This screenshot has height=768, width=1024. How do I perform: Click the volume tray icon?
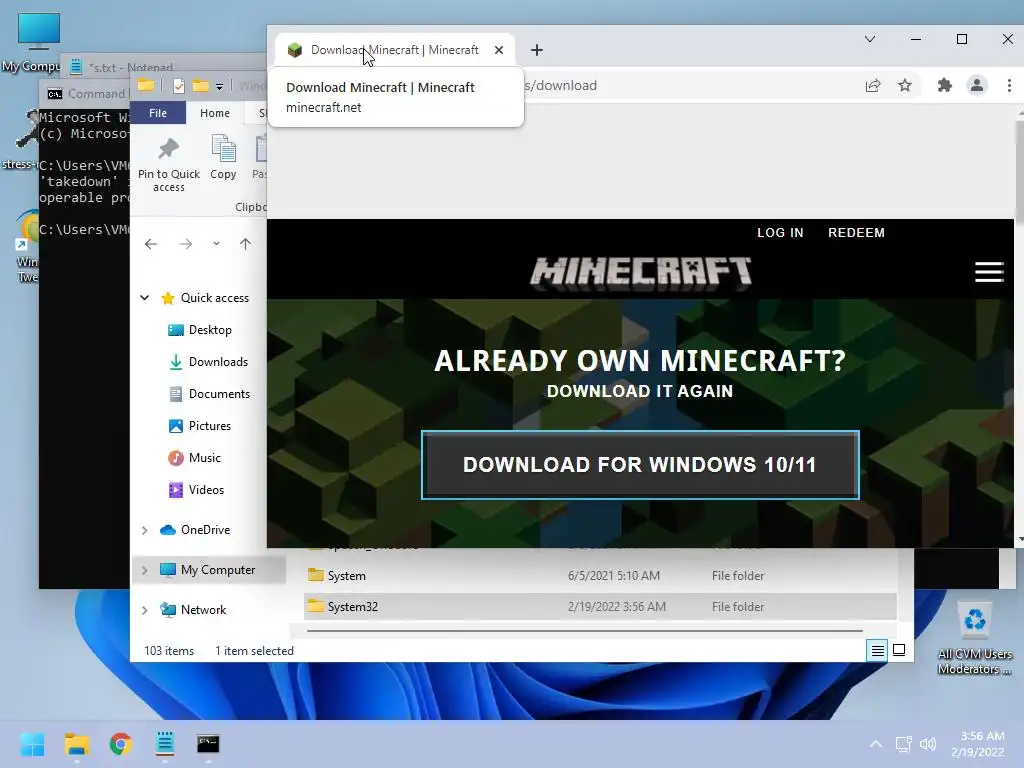pos(928,744)
